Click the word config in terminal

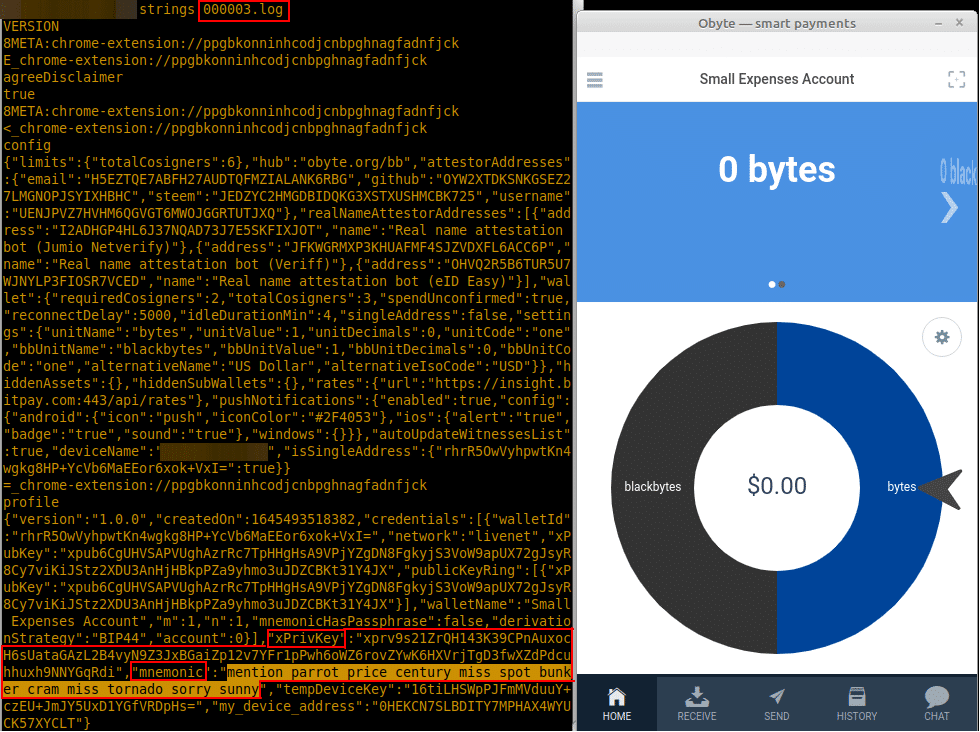pyautogui.click(x=27, y=146)
